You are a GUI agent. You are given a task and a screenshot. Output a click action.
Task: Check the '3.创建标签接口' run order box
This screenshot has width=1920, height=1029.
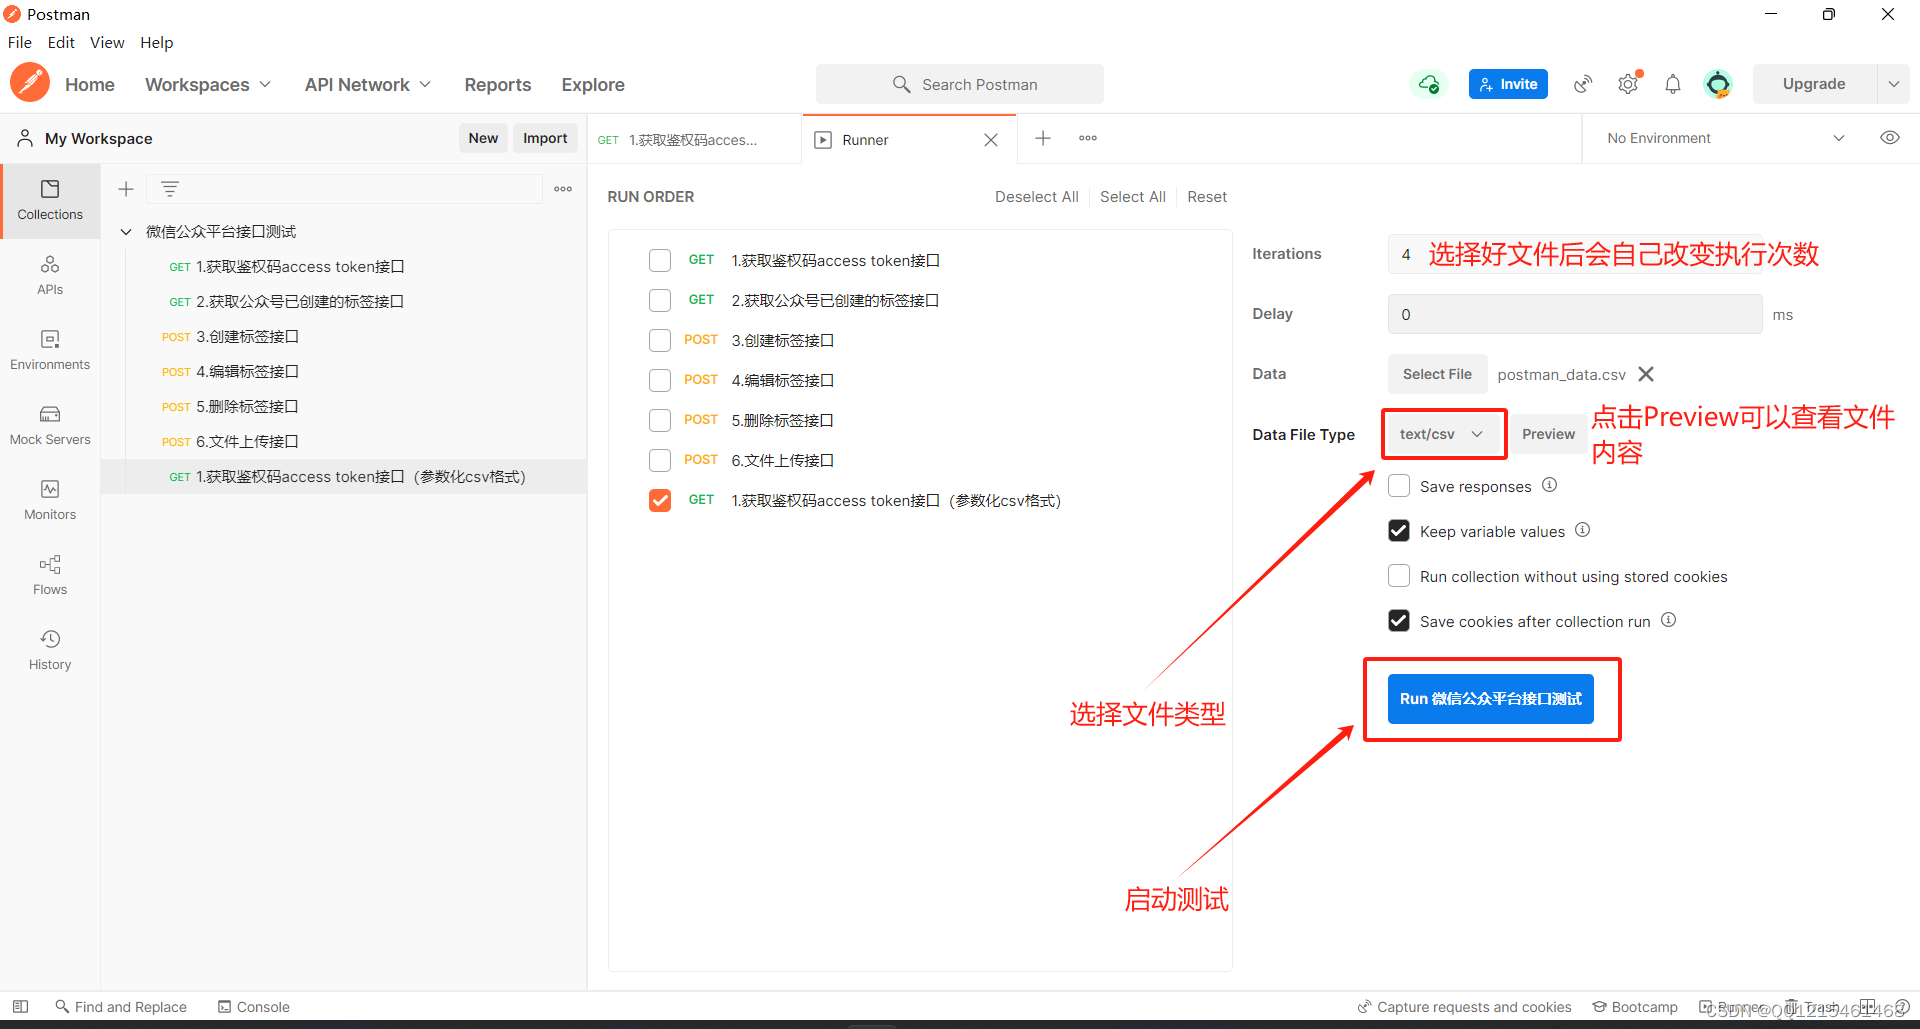(660, 340)
